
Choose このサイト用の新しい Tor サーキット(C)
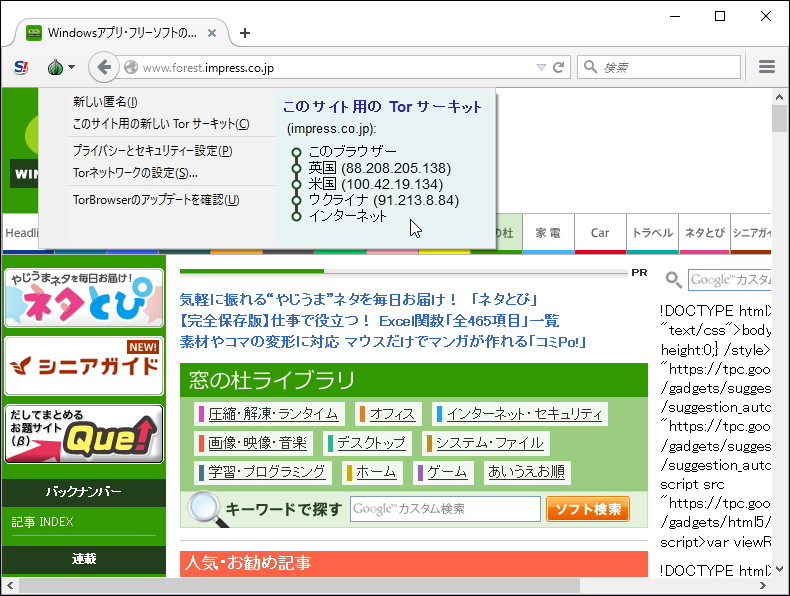click(161, 124)
